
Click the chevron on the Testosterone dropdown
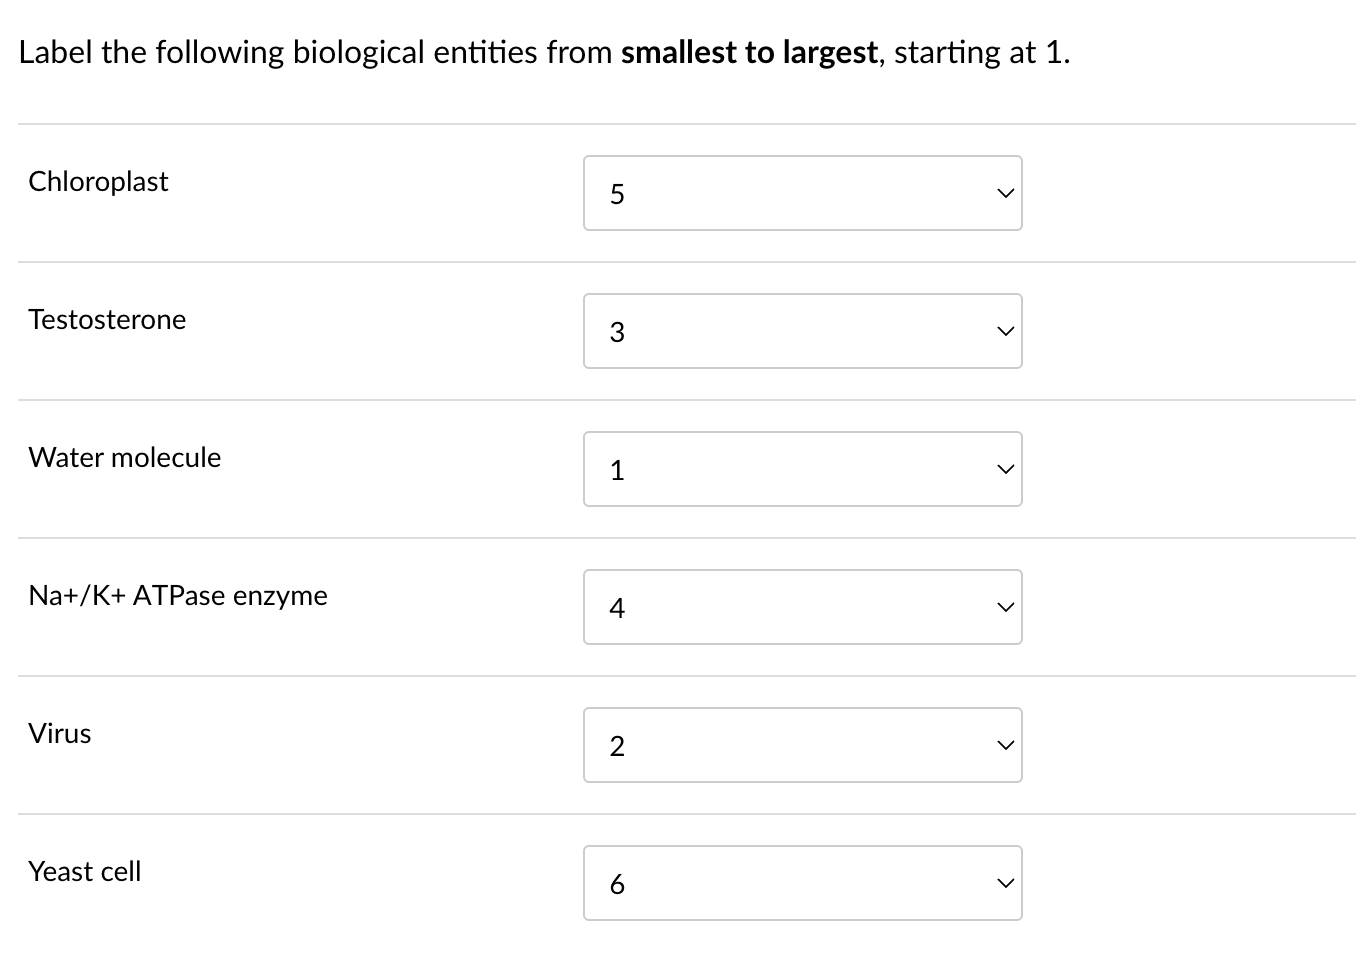1004,330
